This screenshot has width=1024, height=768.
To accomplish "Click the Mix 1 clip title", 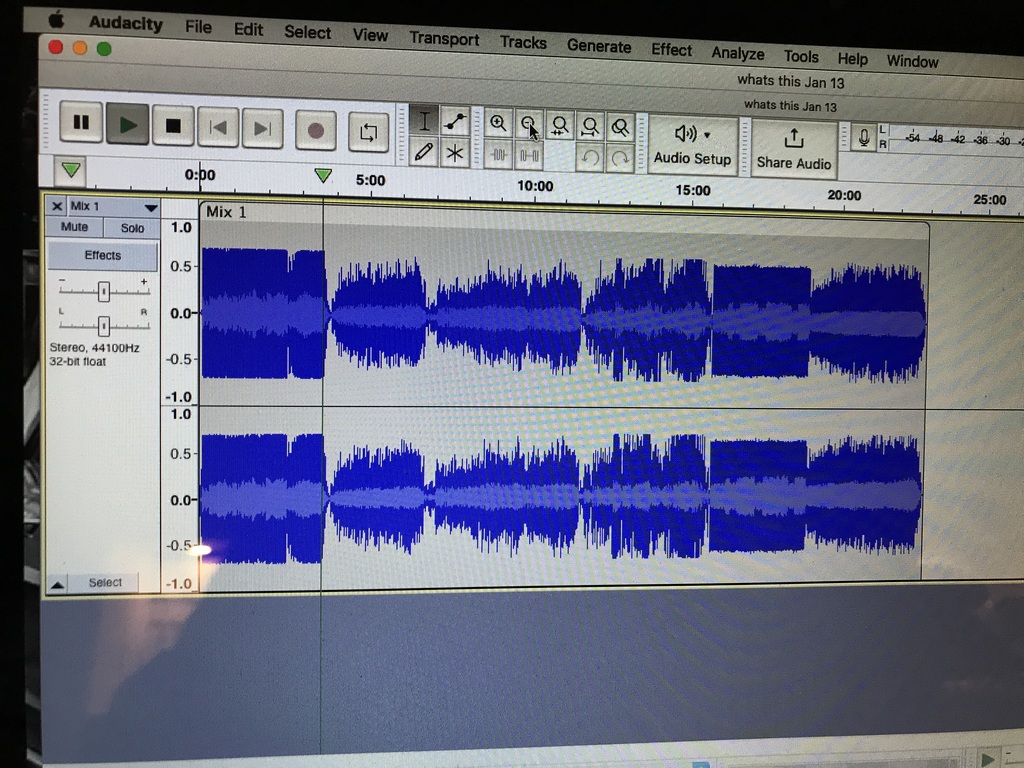I will point(226,212).
